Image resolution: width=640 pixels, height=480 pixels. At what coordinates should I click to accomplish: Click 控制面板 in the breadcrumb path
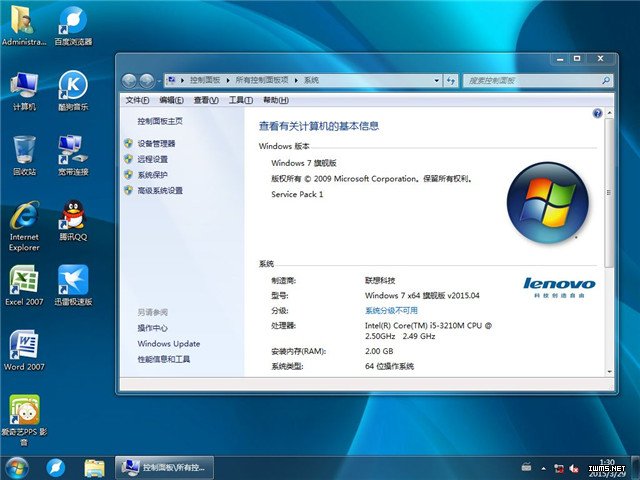click(205, 80)
